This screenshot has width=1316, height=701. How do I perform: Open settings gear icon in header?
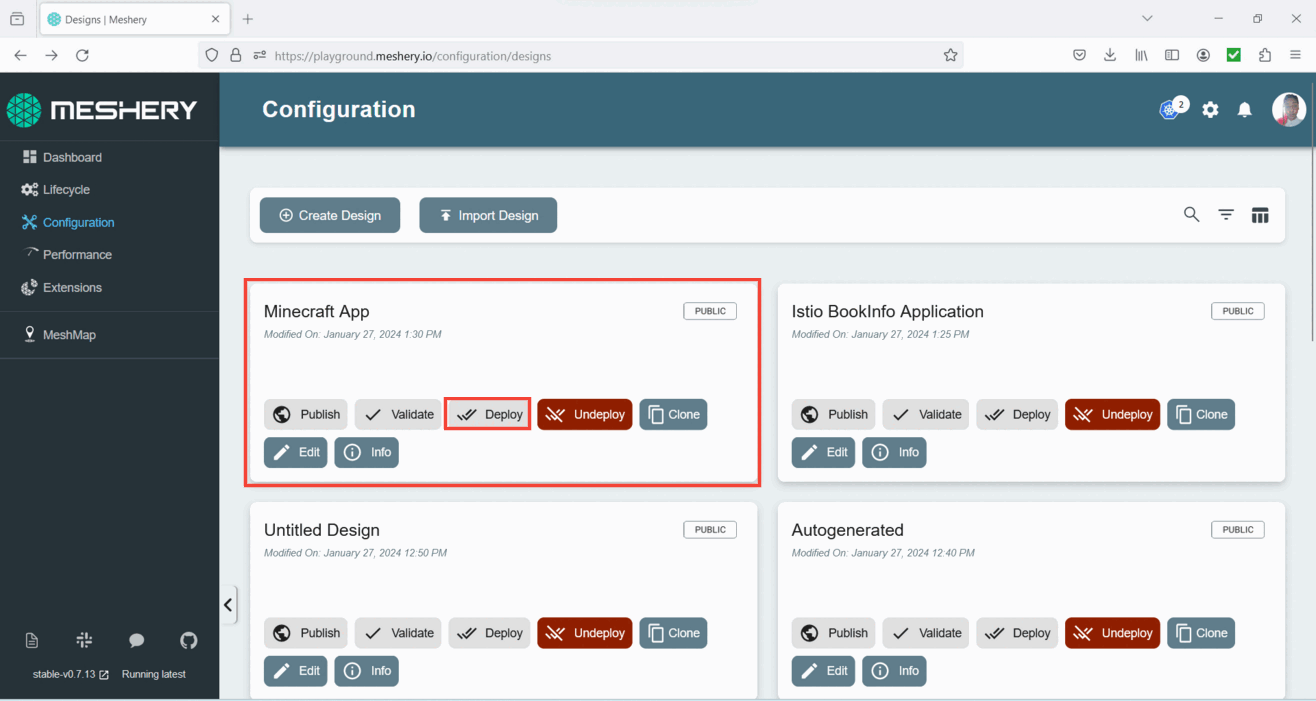[x=1210, y=110]
